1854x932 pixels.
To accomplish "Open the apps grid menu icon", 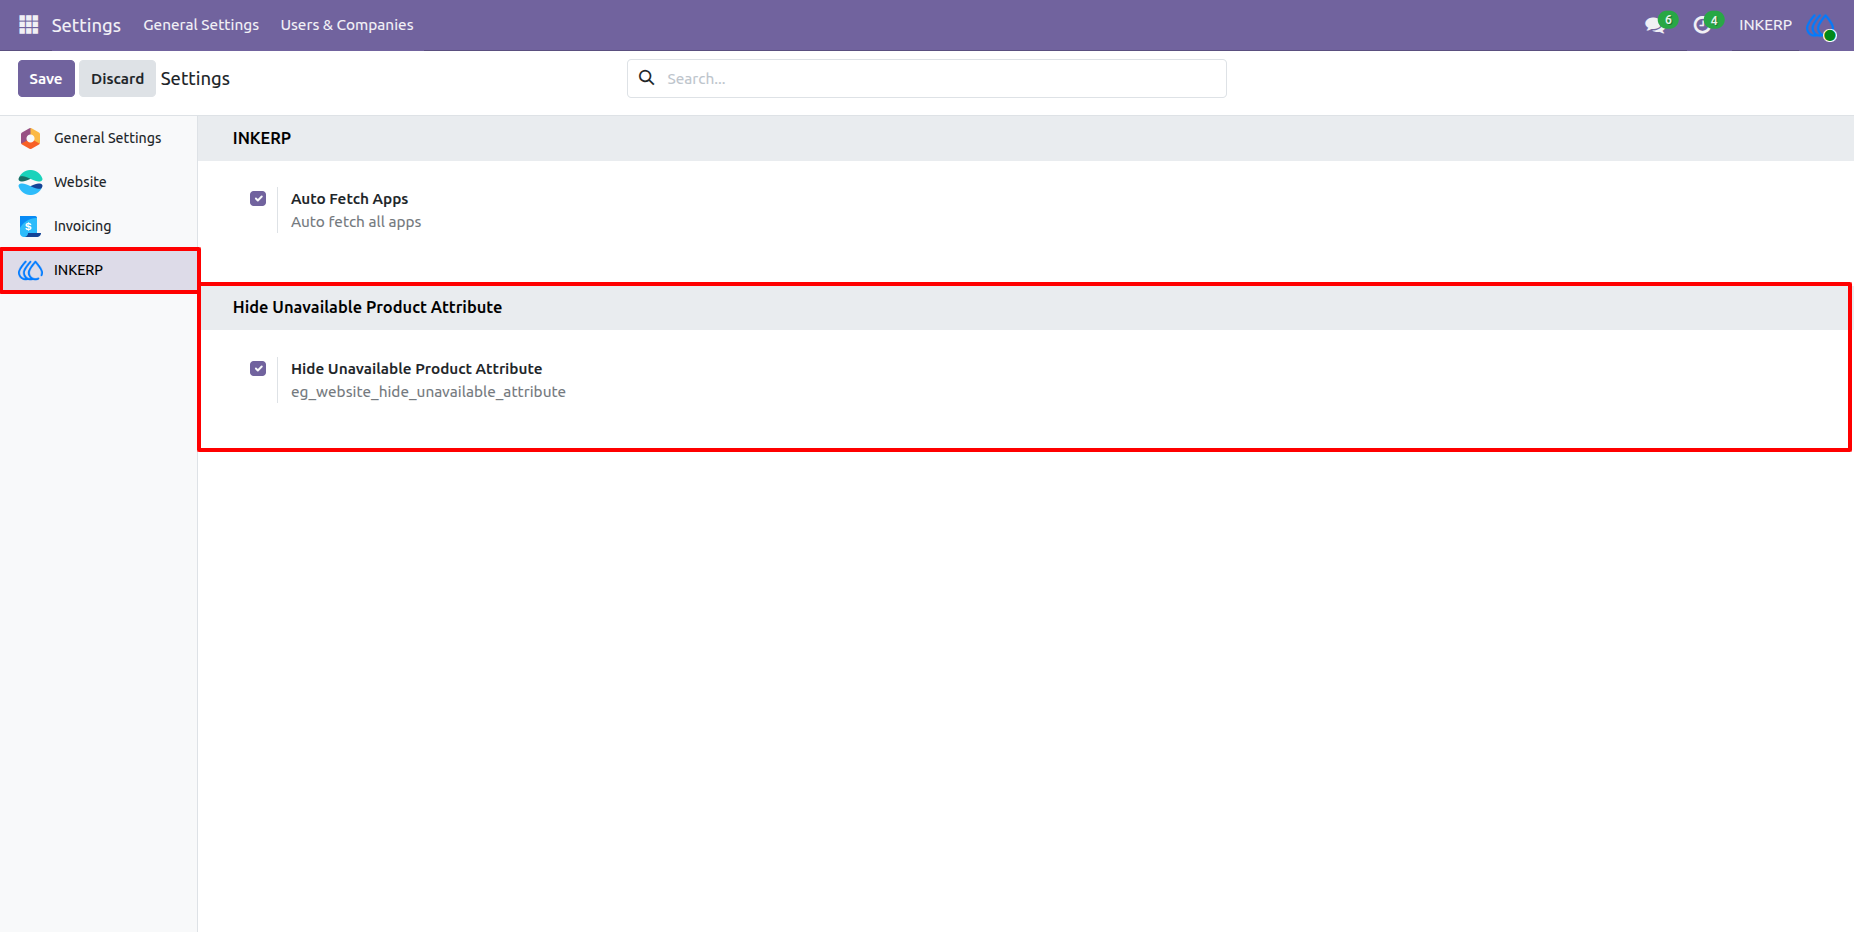I will click(29, 24).
